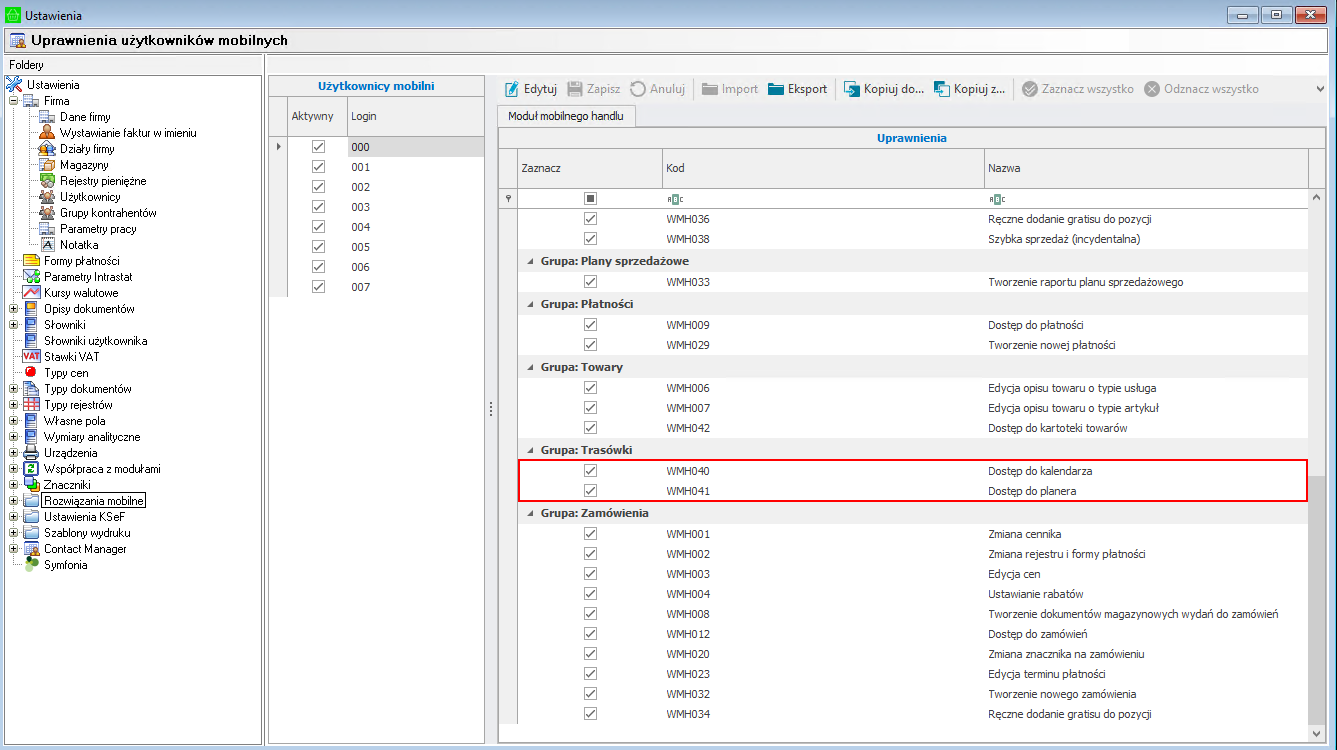Screen dimensions: 1337x750
Task: Select Stawki VAT icon
Action: 31,357
